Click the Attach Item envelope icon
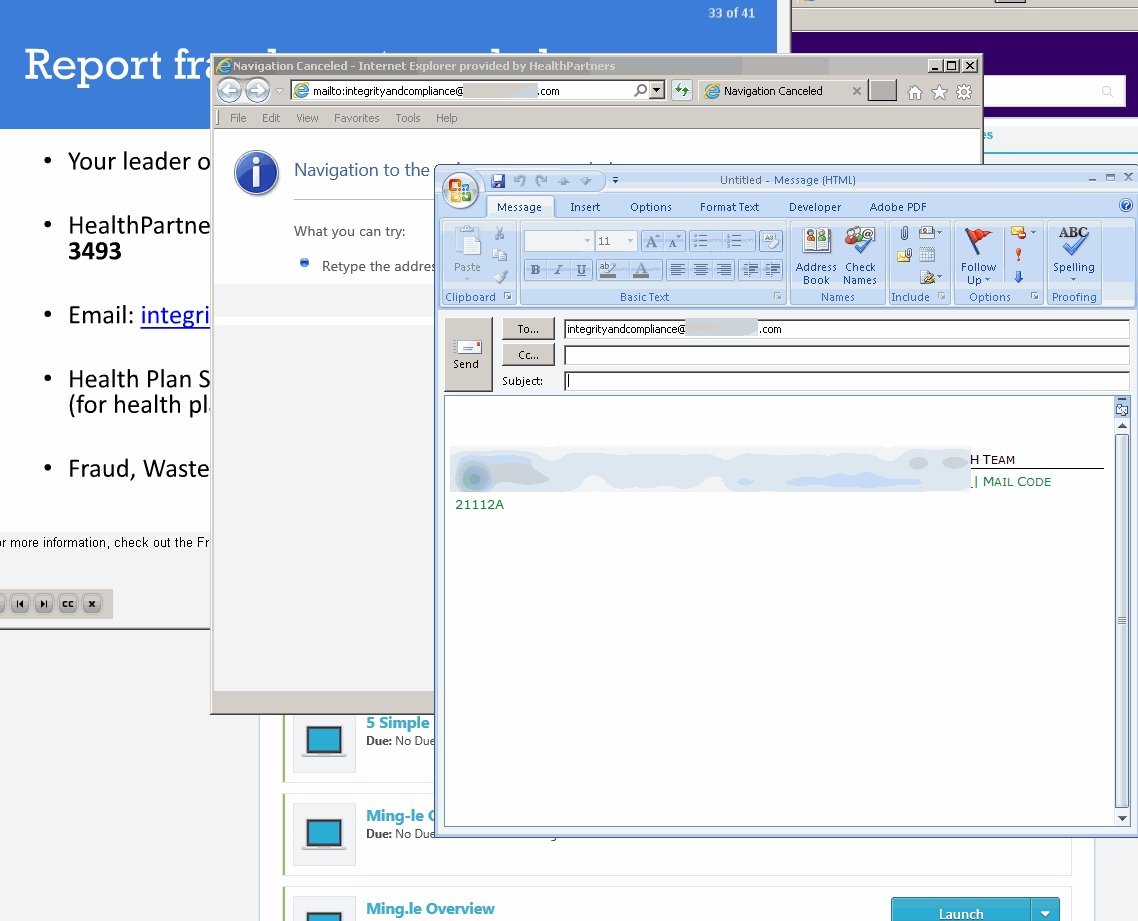 pos(904,255)
